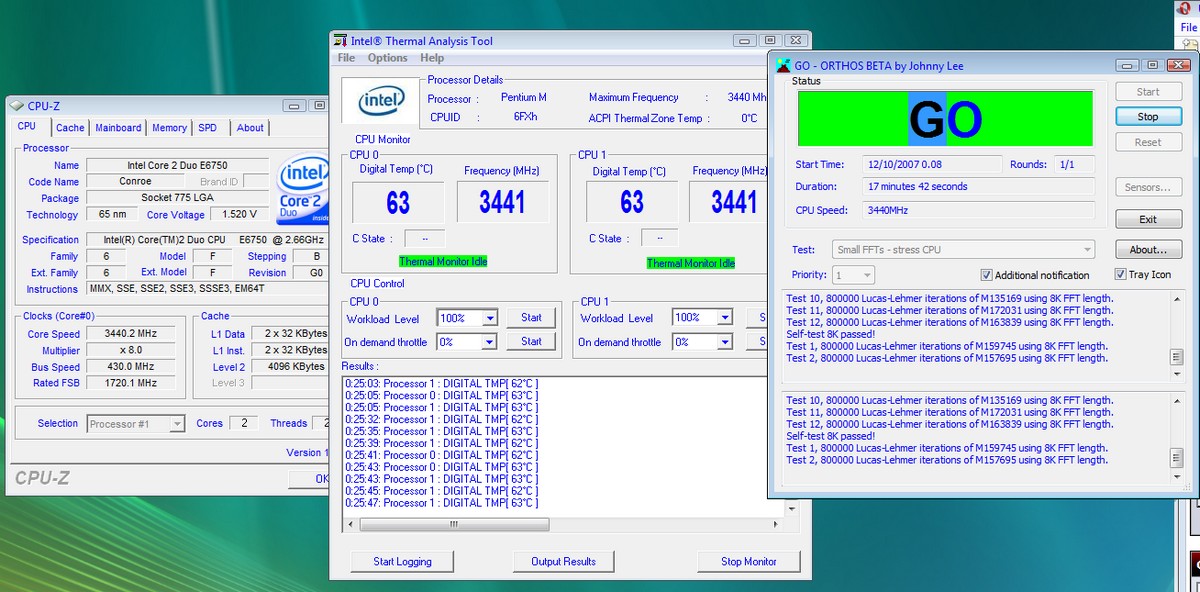Maximize the Intel Thermal Analysis Tool window
Viewport: 1200px width, 592px height.
point(770,41)
